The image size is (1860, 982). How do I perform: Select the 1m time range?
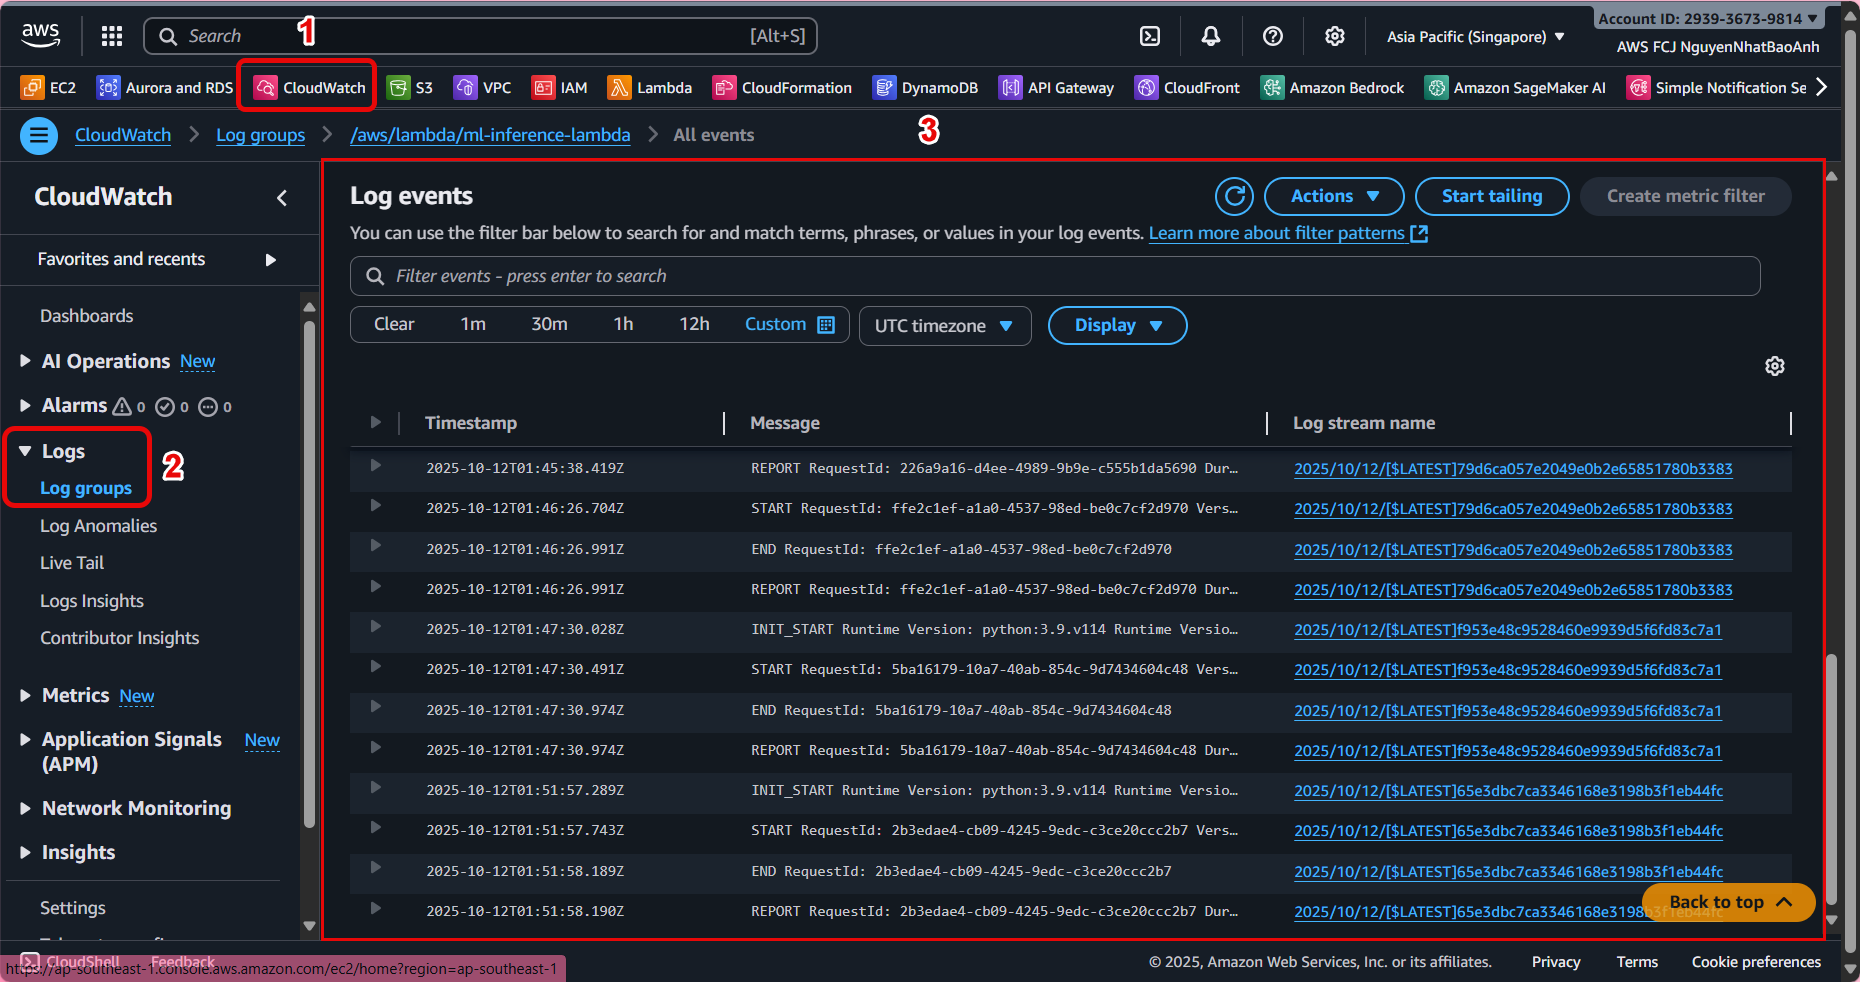(x=473, y=324)
